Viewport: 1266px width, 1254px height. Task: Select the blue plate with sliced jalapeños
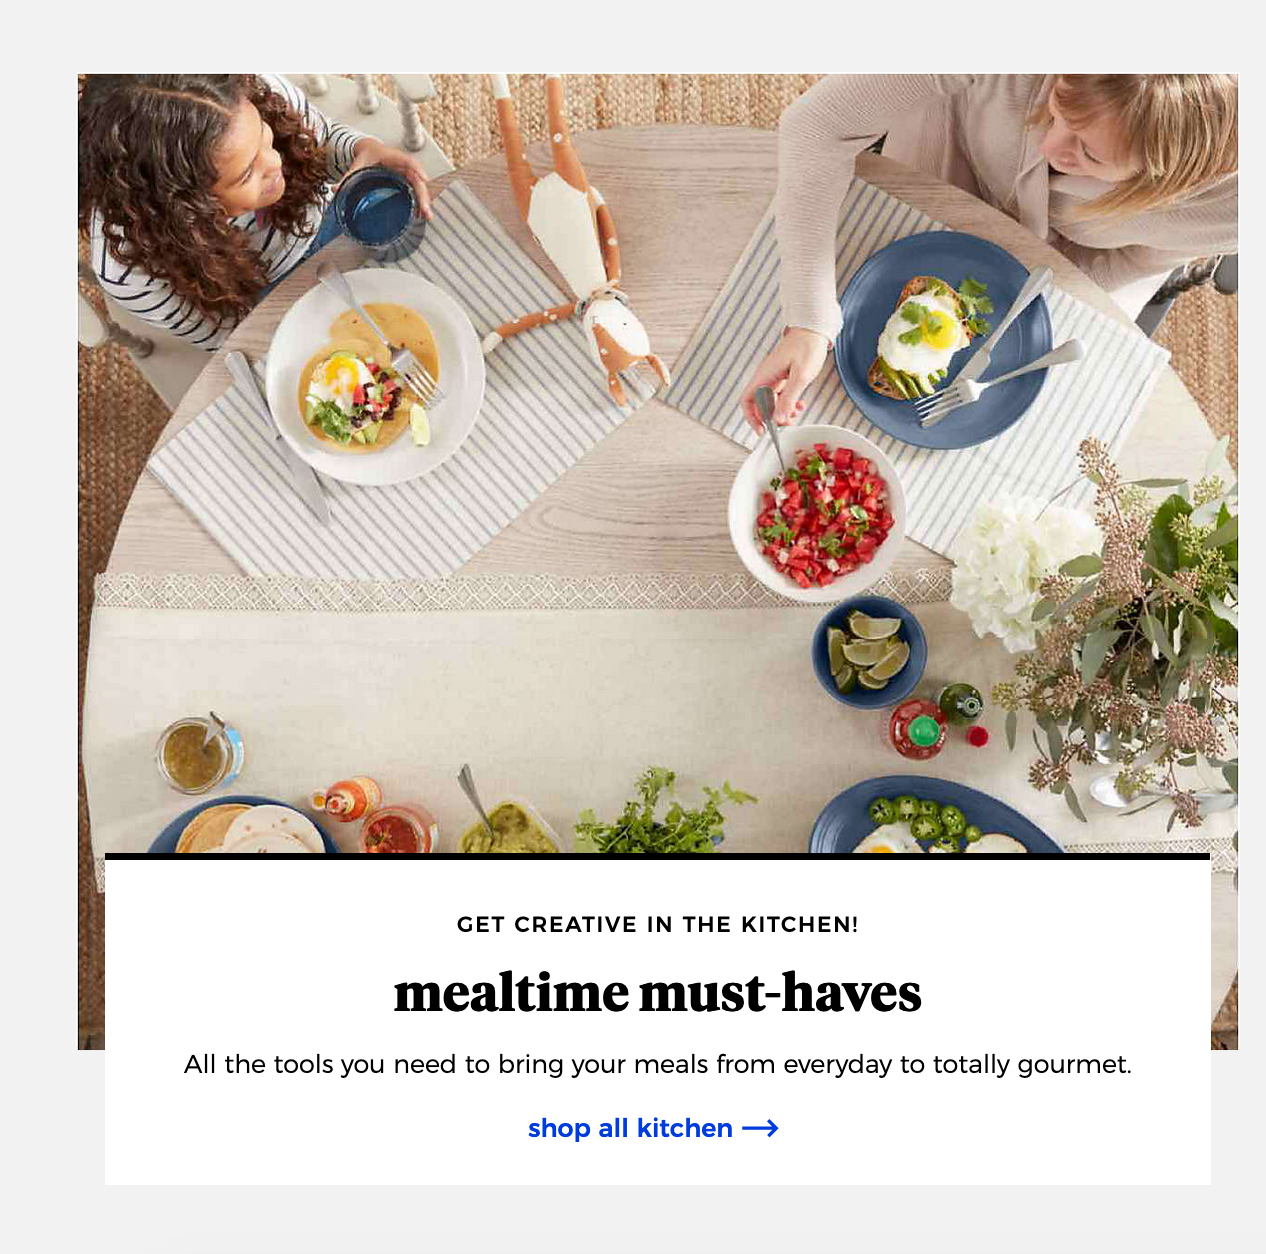tap(935, 816)
